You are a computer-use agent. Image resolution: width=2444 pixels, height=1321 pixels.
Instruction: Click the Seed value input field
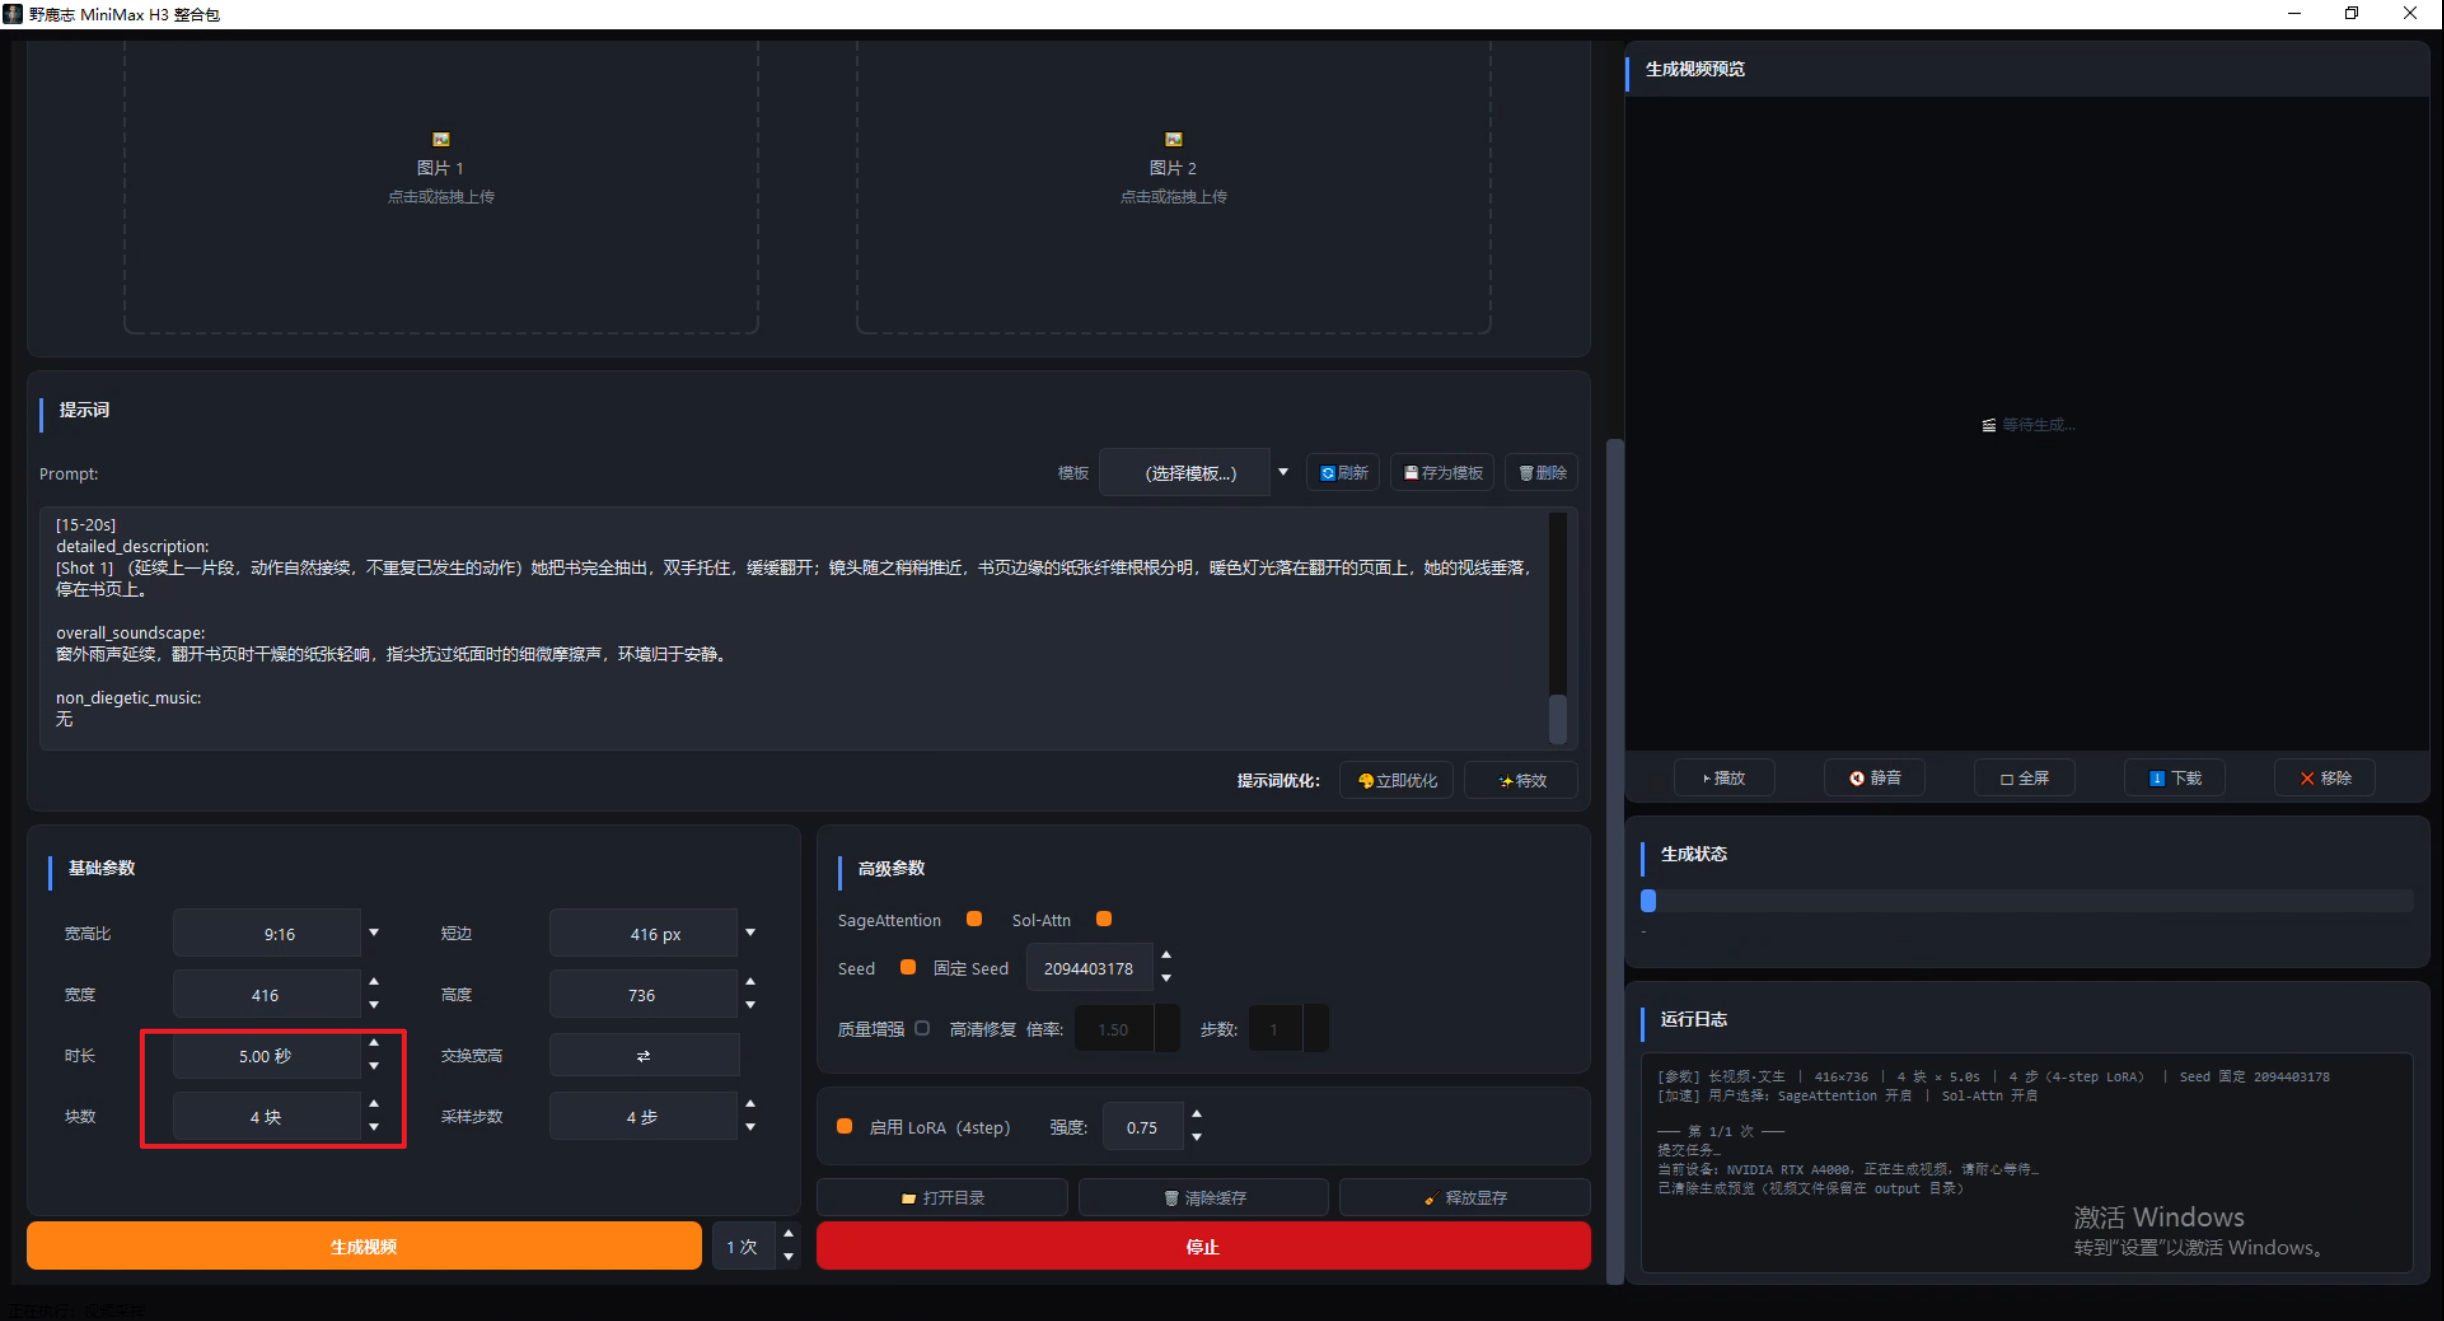tap(1089, 968)
